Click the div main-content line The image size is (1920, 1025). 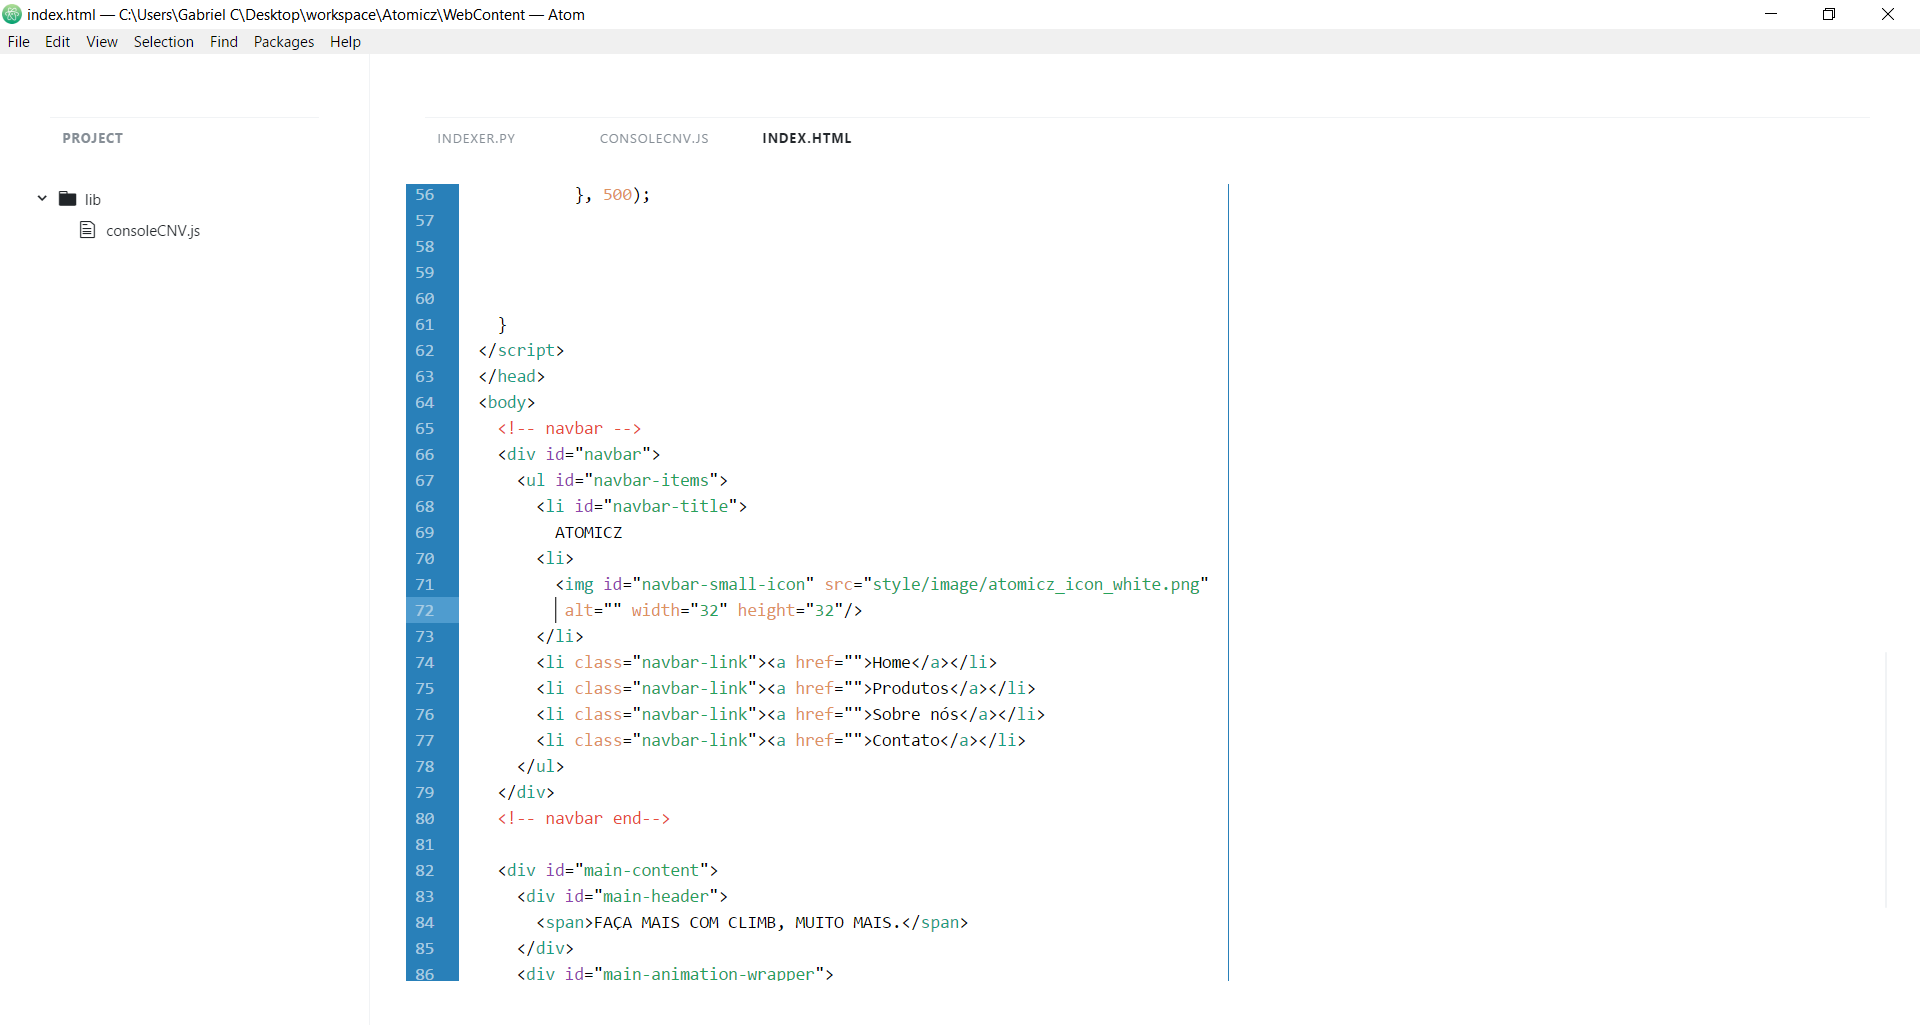click(x=608, y=871)
